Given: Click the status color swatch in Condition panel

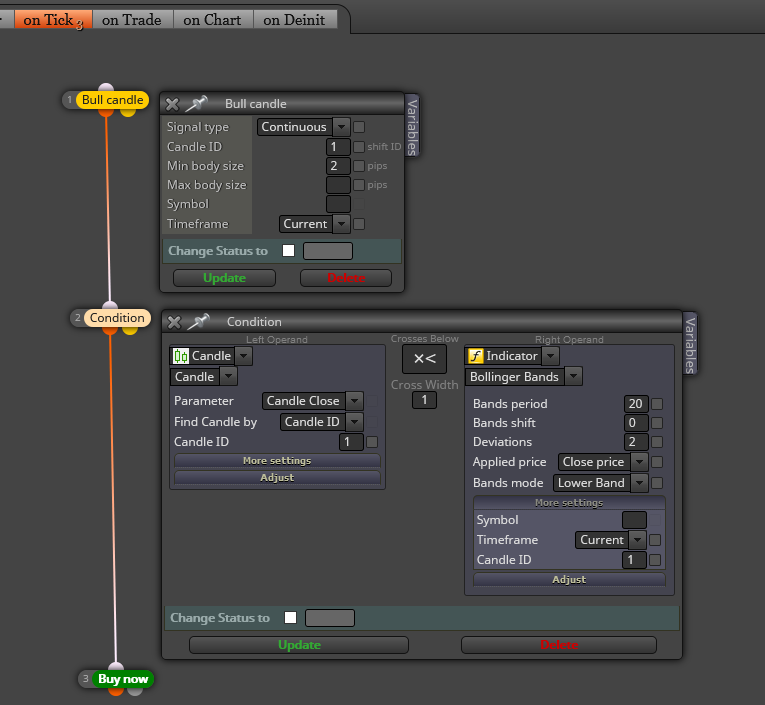Looking at the screenshot, I should 330,618.
